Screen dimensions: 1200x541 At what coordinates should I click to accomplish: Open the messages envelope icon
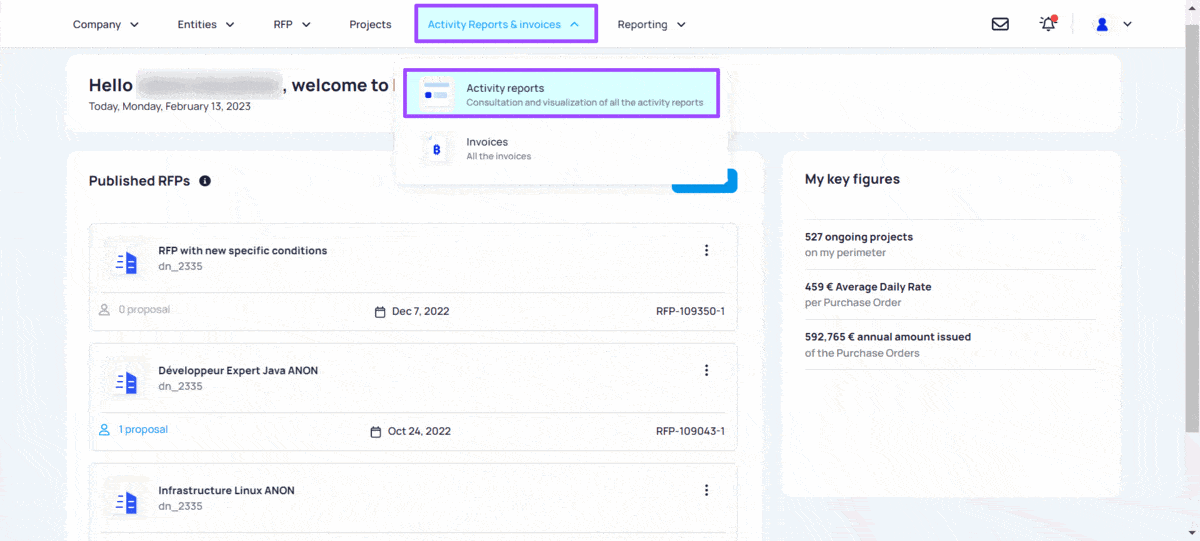(1000, 24)
